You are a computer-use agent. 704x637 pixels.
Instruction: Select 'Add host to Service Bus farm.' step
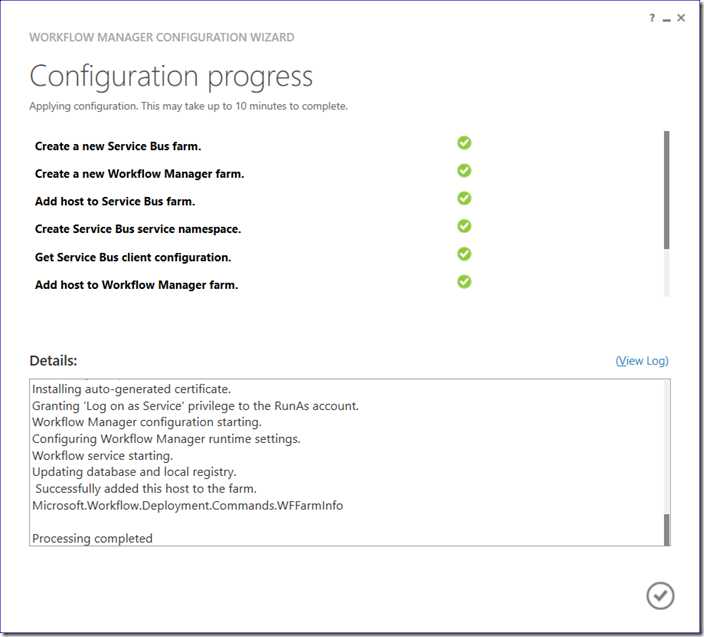pos(115,202)
